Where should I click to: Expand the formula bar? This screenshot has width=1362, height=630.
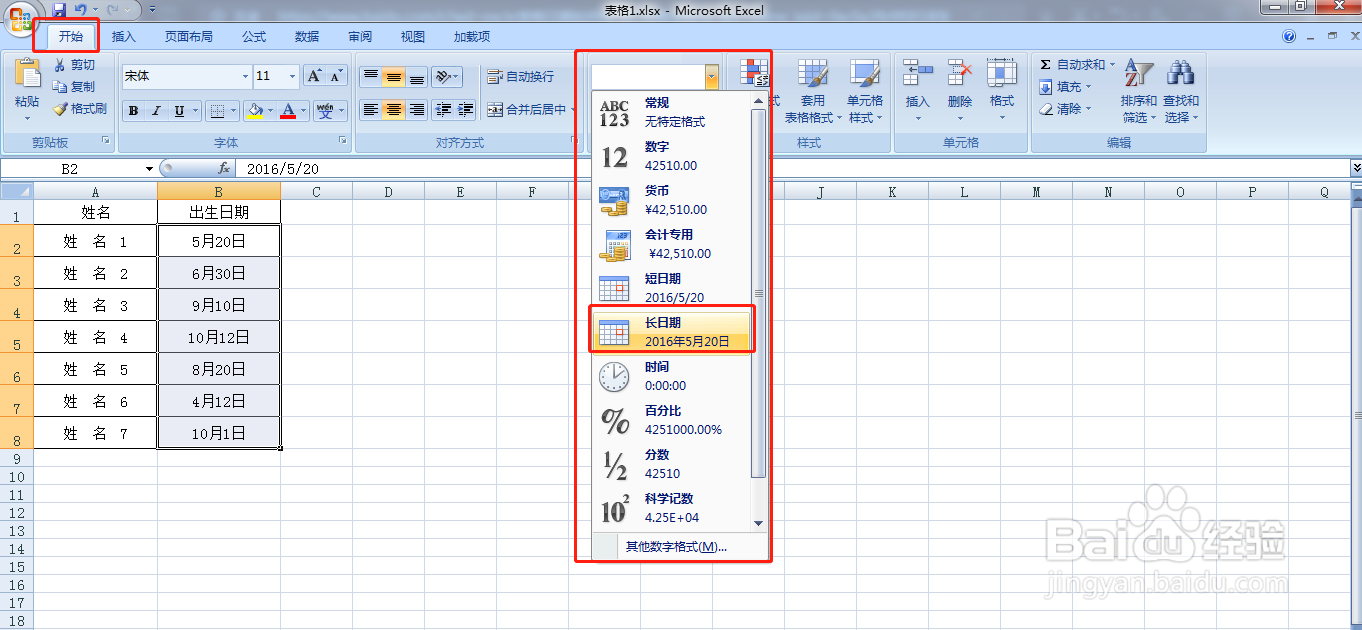click(x=1356, y=168)
